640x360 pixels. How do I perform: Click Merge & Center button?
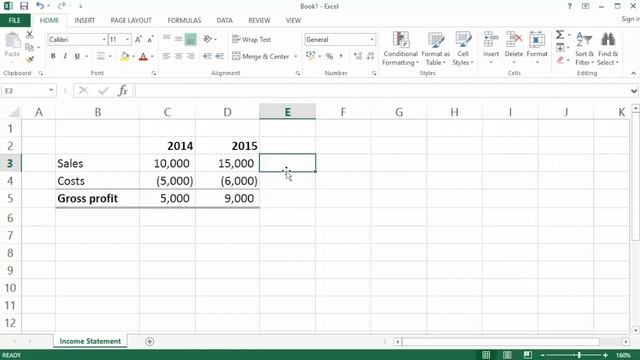pyautogui.click(x=261, y=56)
